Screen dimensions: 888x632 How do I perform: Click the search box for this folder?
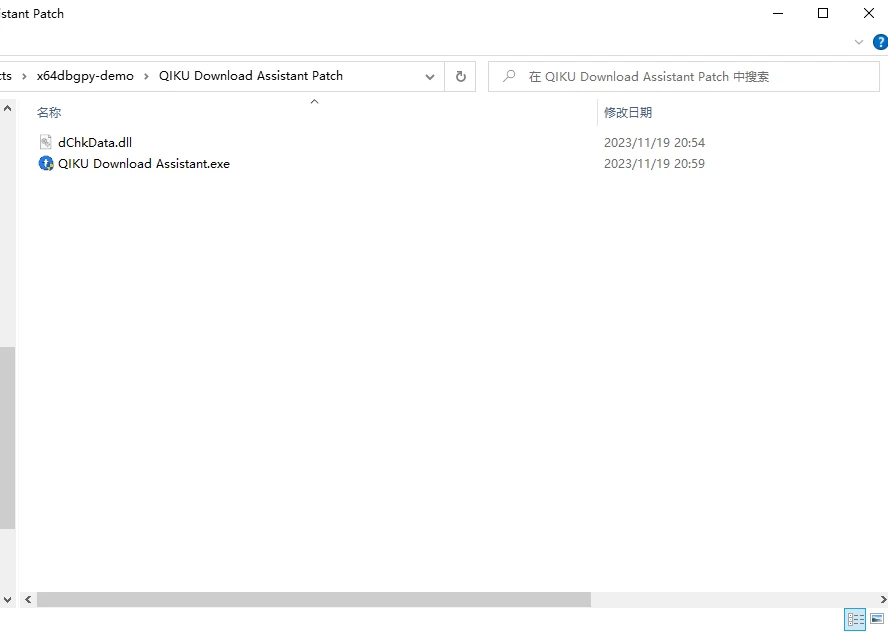pos(684,76)
